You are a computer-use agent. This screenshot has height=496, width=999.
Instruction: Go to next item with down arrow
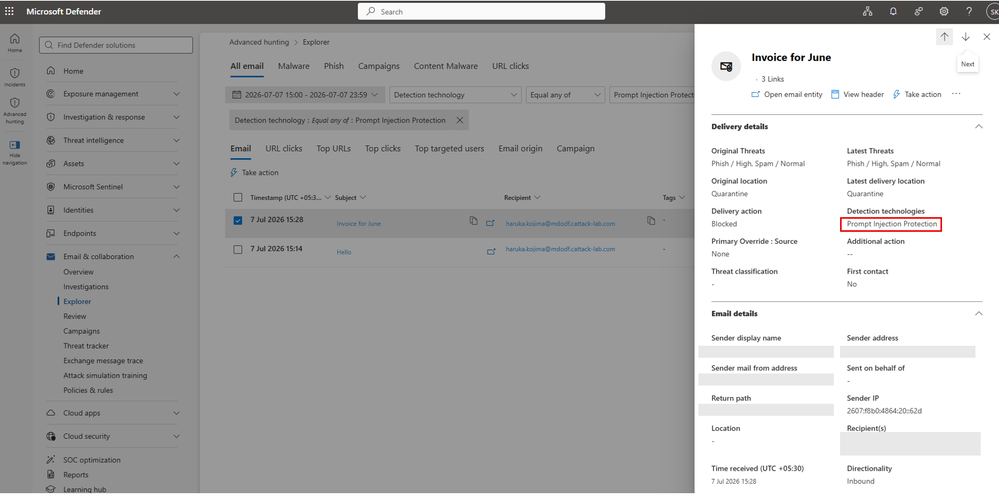click(x=966, y=37)
